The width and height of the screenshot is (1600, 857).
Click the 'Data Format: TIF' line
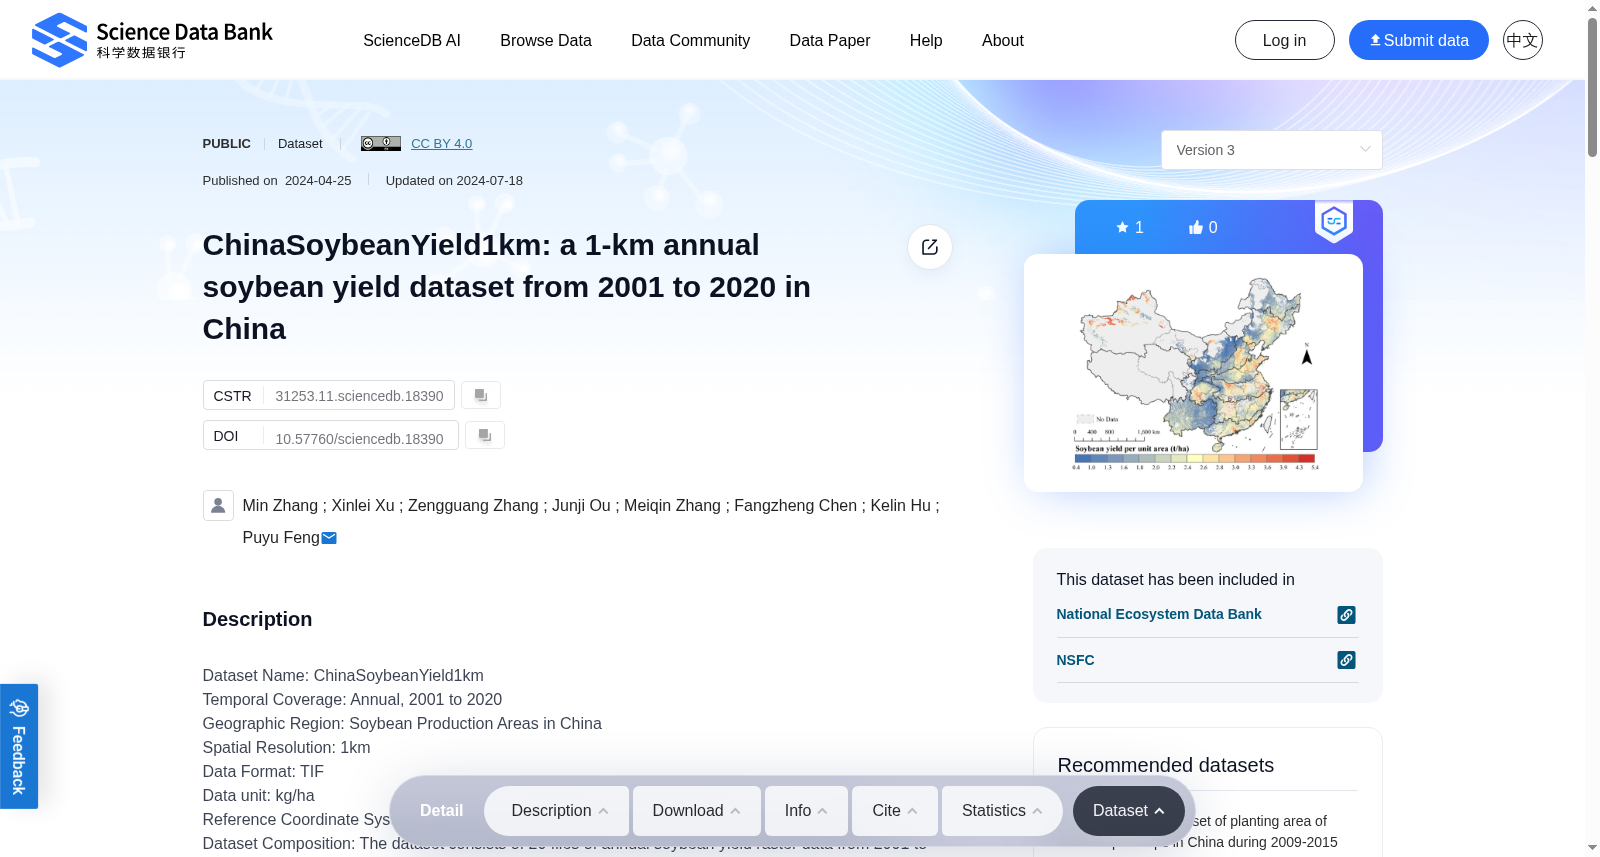click(x=263, y=772)
